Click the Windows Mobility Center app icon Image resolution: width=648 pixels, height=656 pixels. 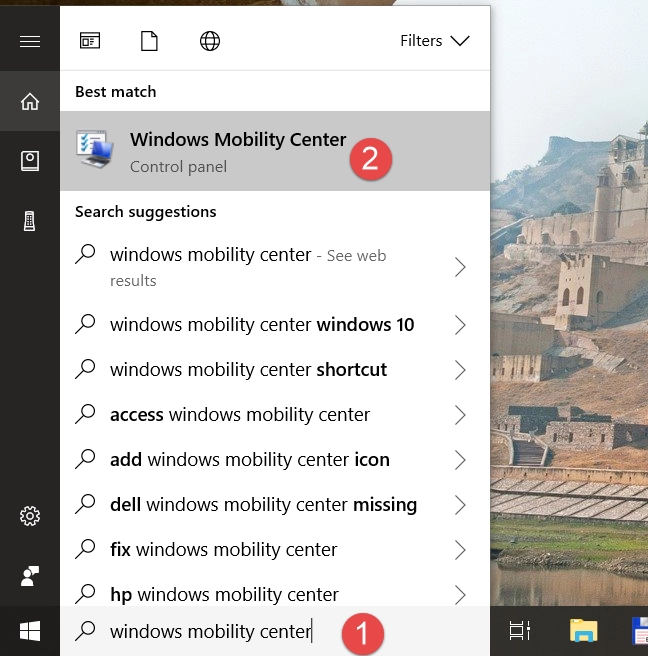point(95,149)
